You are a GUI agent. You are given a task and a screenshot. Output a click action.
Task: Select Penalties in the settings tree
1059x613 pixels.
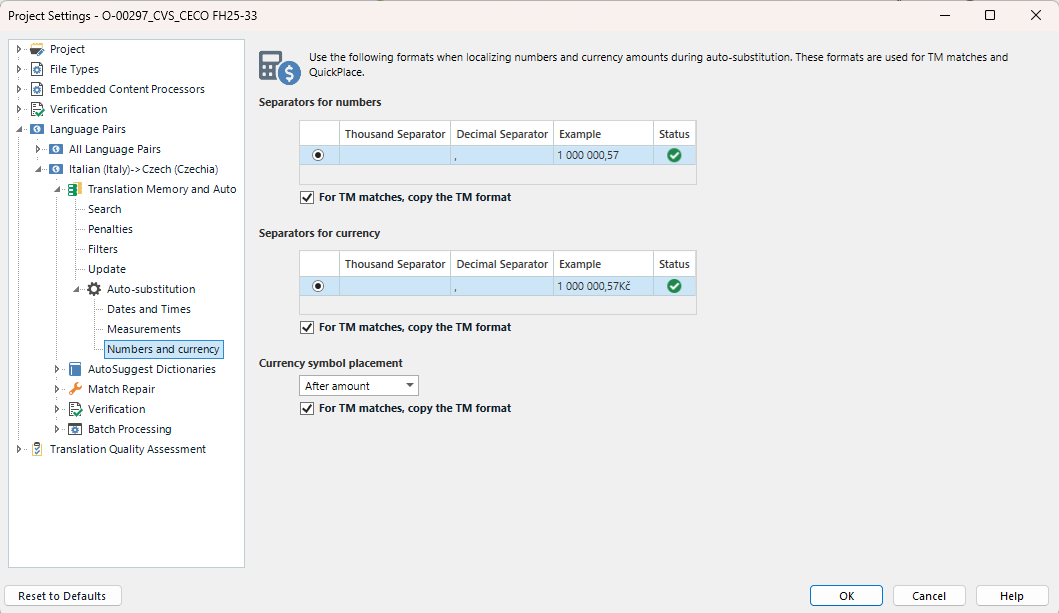coord(110,230)
